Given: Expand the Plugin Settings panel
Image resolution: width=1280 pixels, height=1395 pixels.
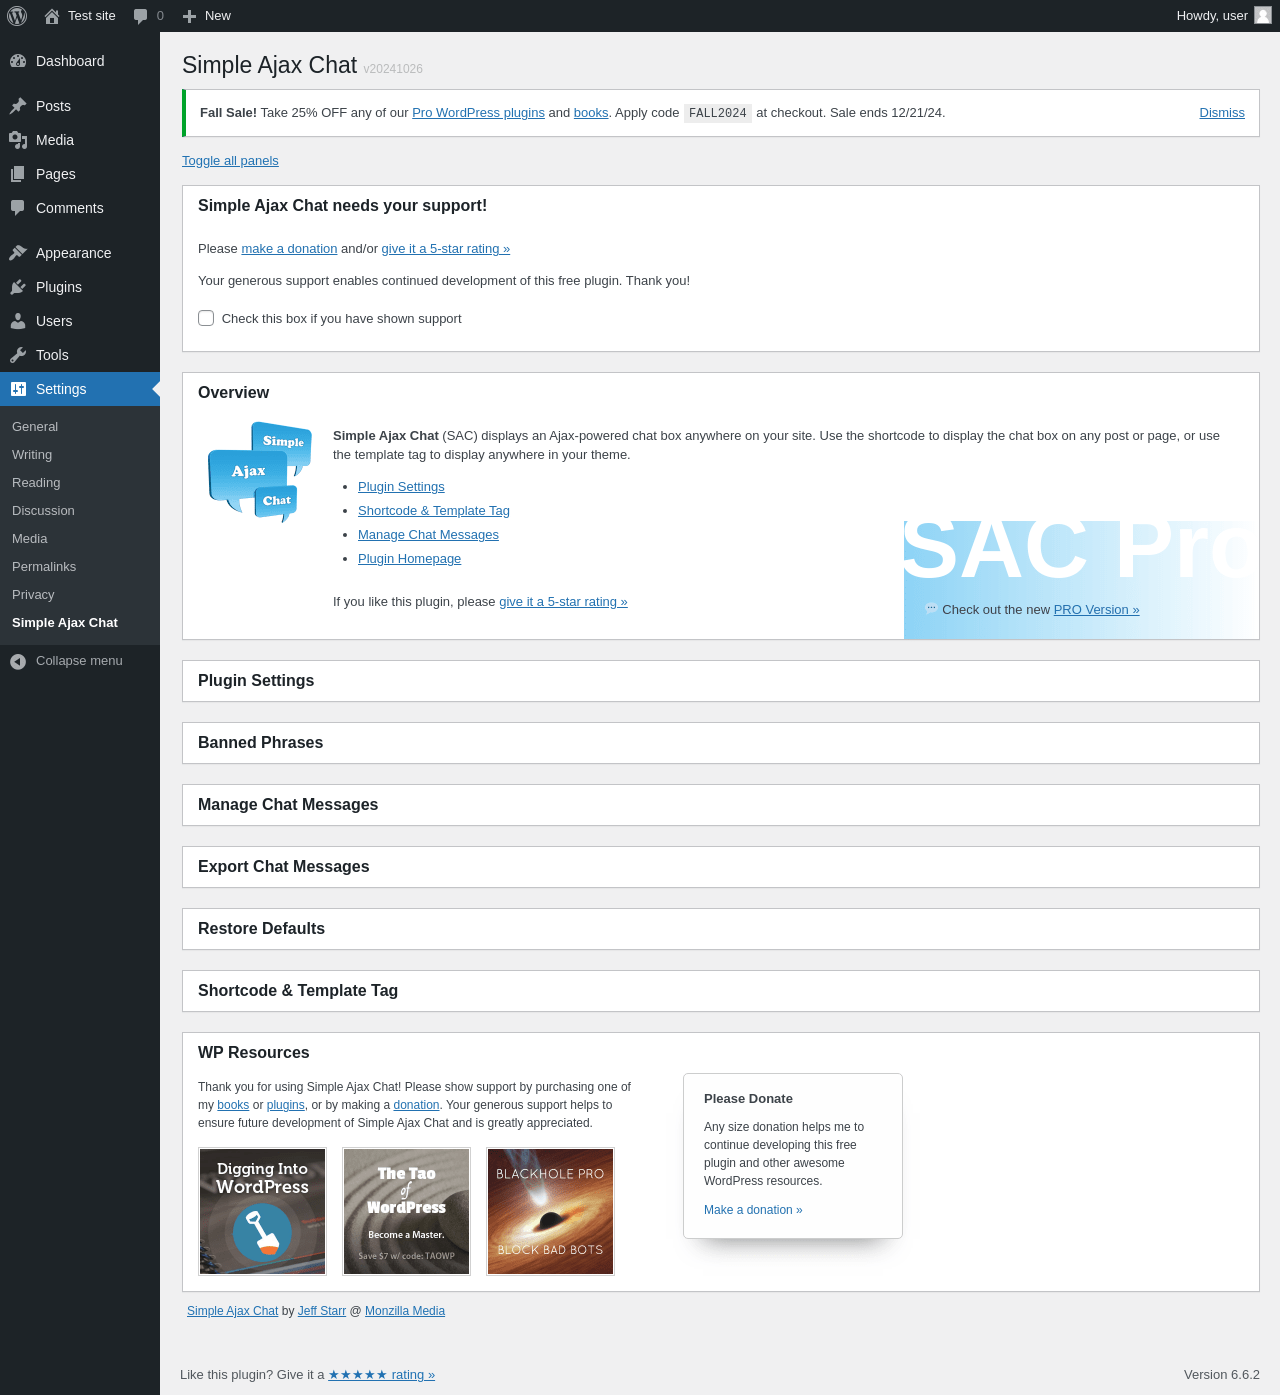Looking at the screenshot, I should 720,681.
